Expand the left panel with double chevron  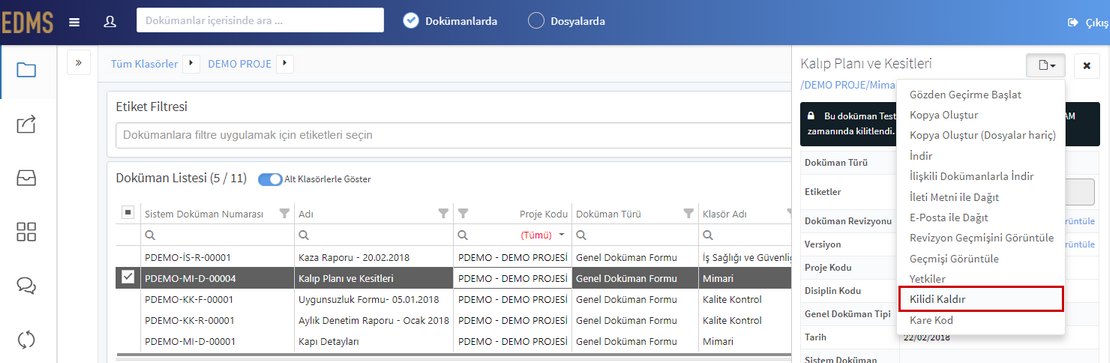78,63
